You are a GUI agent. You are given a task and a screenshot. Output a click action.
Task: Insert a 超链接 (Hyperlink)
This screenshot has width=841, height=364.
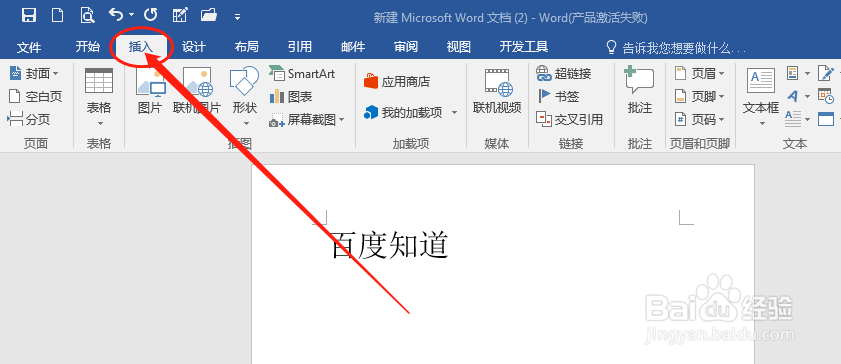pyautogui.click(x=563, y=73)
